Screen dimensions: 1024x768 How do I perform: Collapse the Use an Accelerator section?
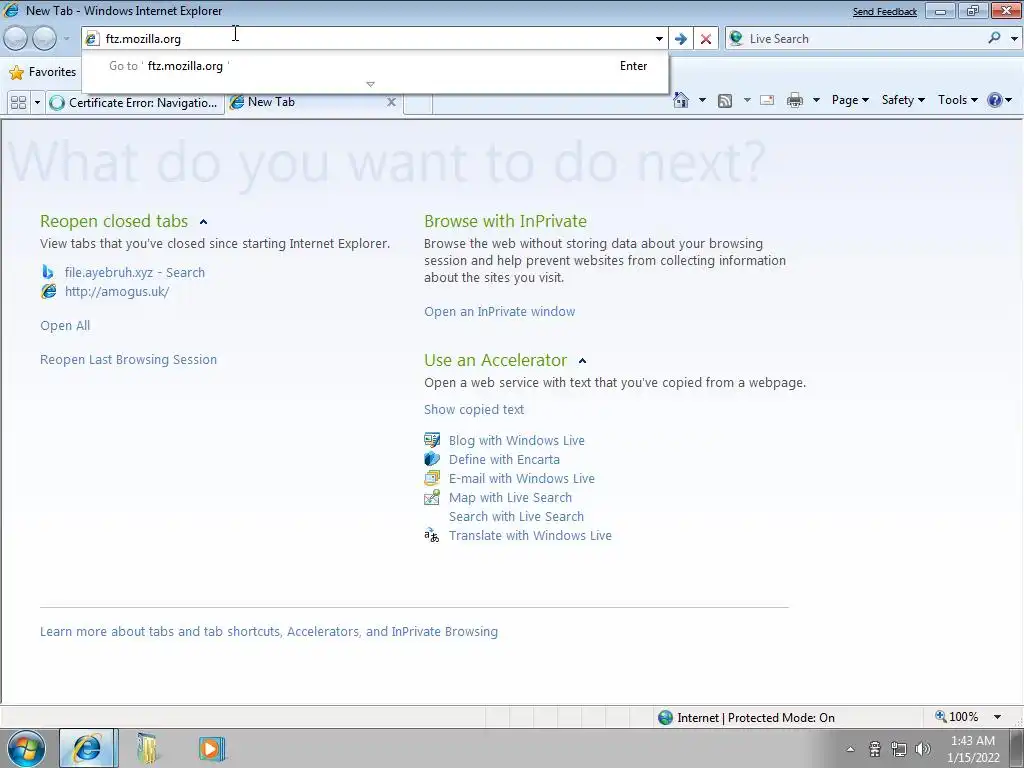583,360
